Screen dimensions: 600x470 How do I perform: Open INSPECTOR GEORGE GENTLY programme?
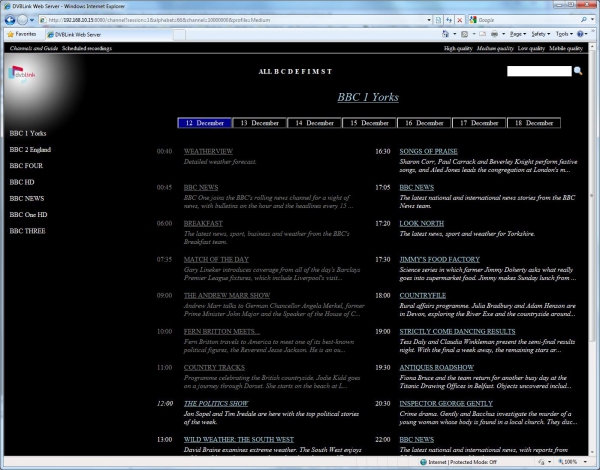pyautogui.click(x=446, y=403)
